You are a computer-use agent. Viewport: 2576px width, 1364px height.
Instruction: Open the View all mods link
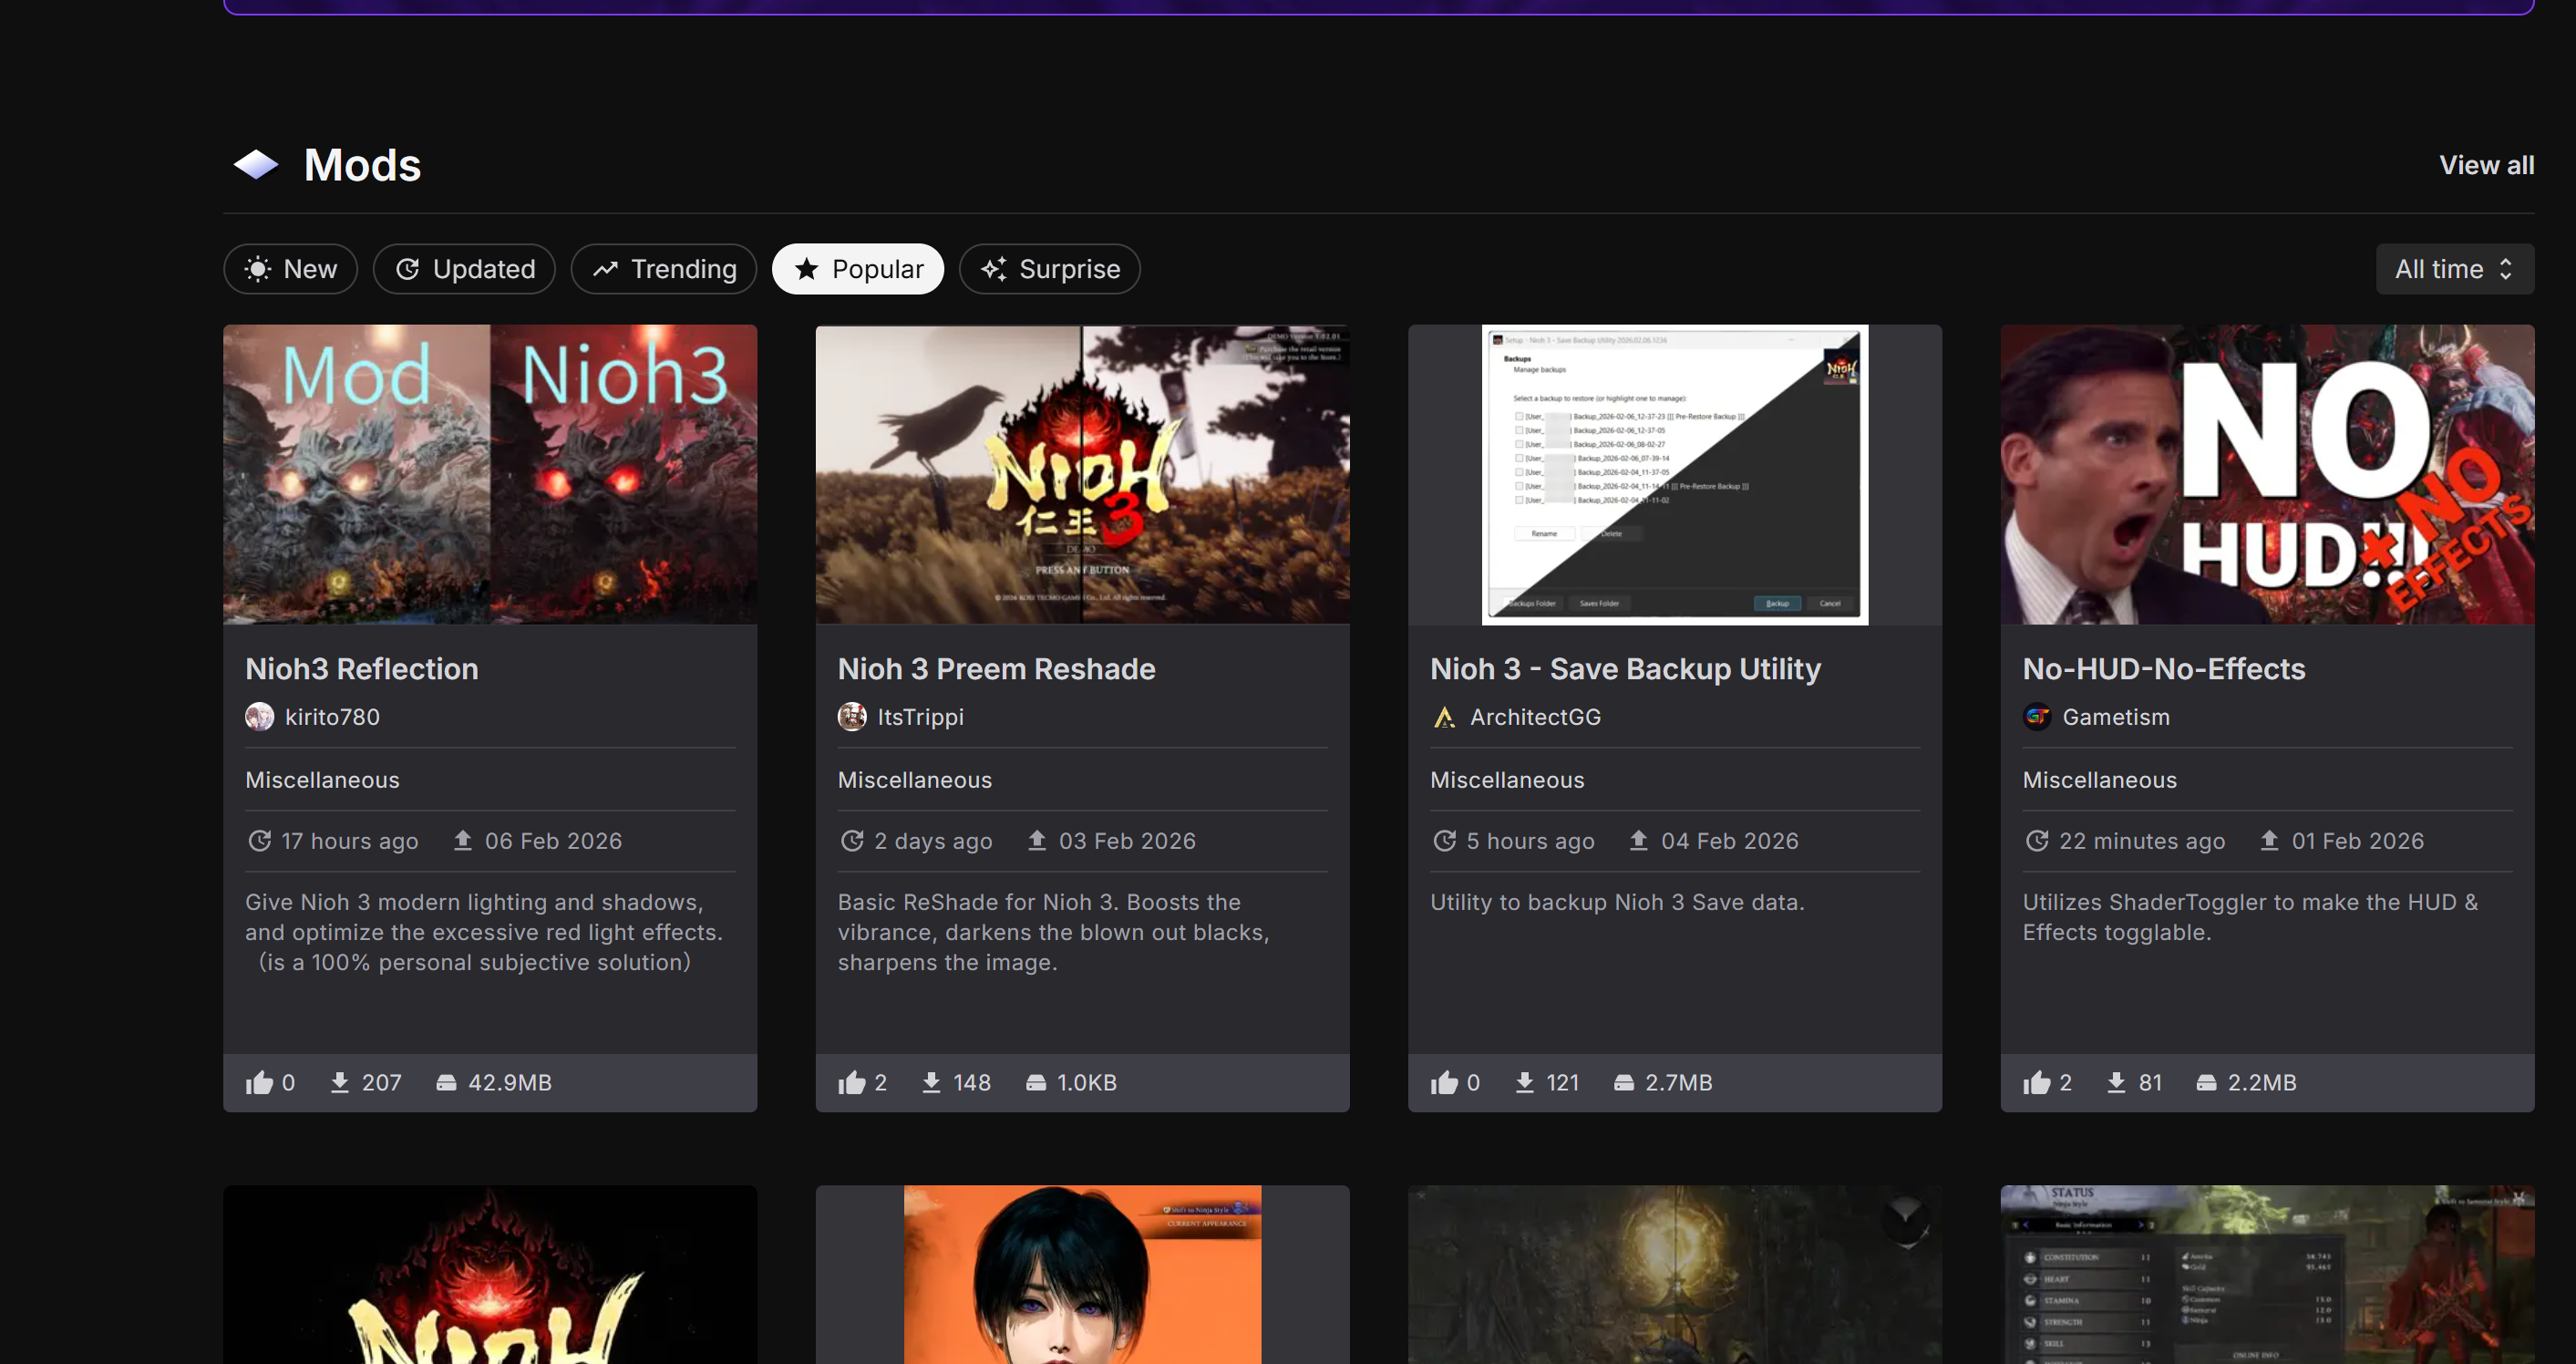point(2486,165)
